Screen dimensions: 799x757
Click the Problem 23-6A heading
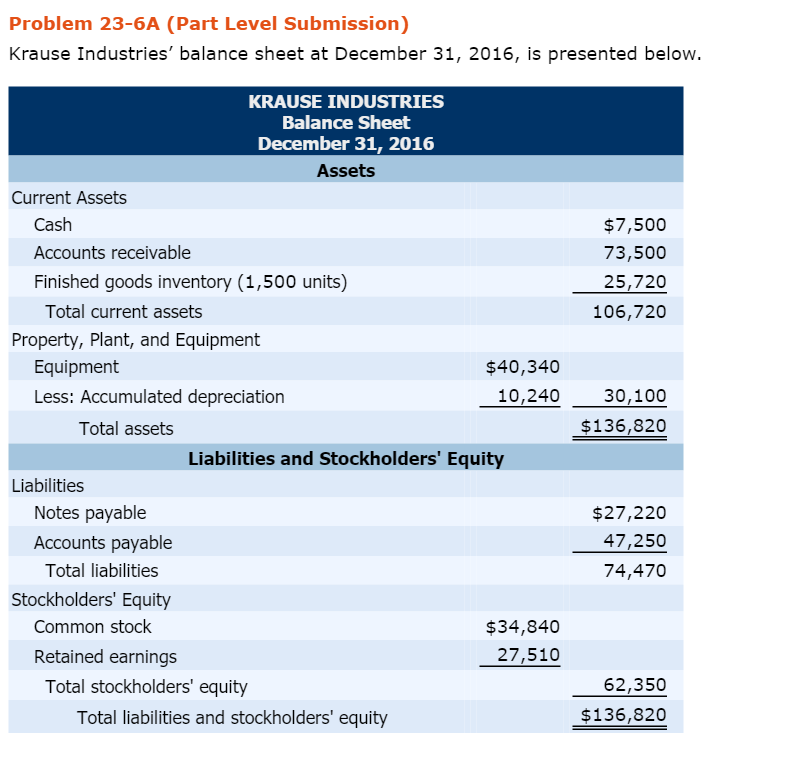pyautogui.click(x=209, y=23)
